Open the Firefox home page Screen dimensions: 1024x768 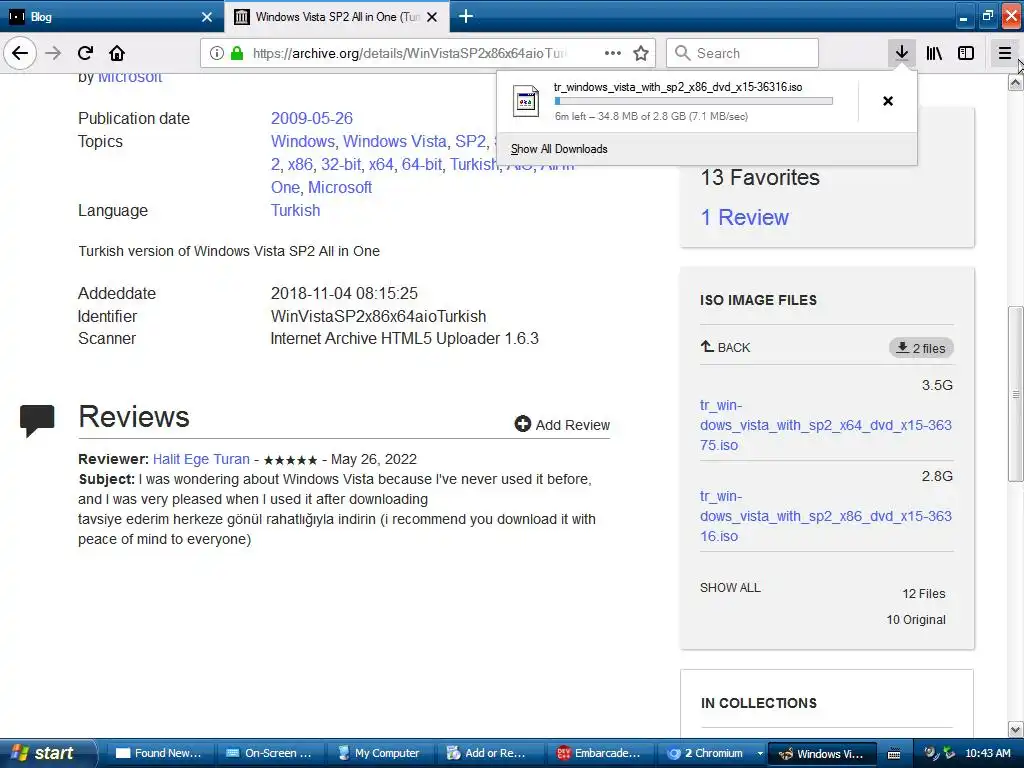(117, 53)
